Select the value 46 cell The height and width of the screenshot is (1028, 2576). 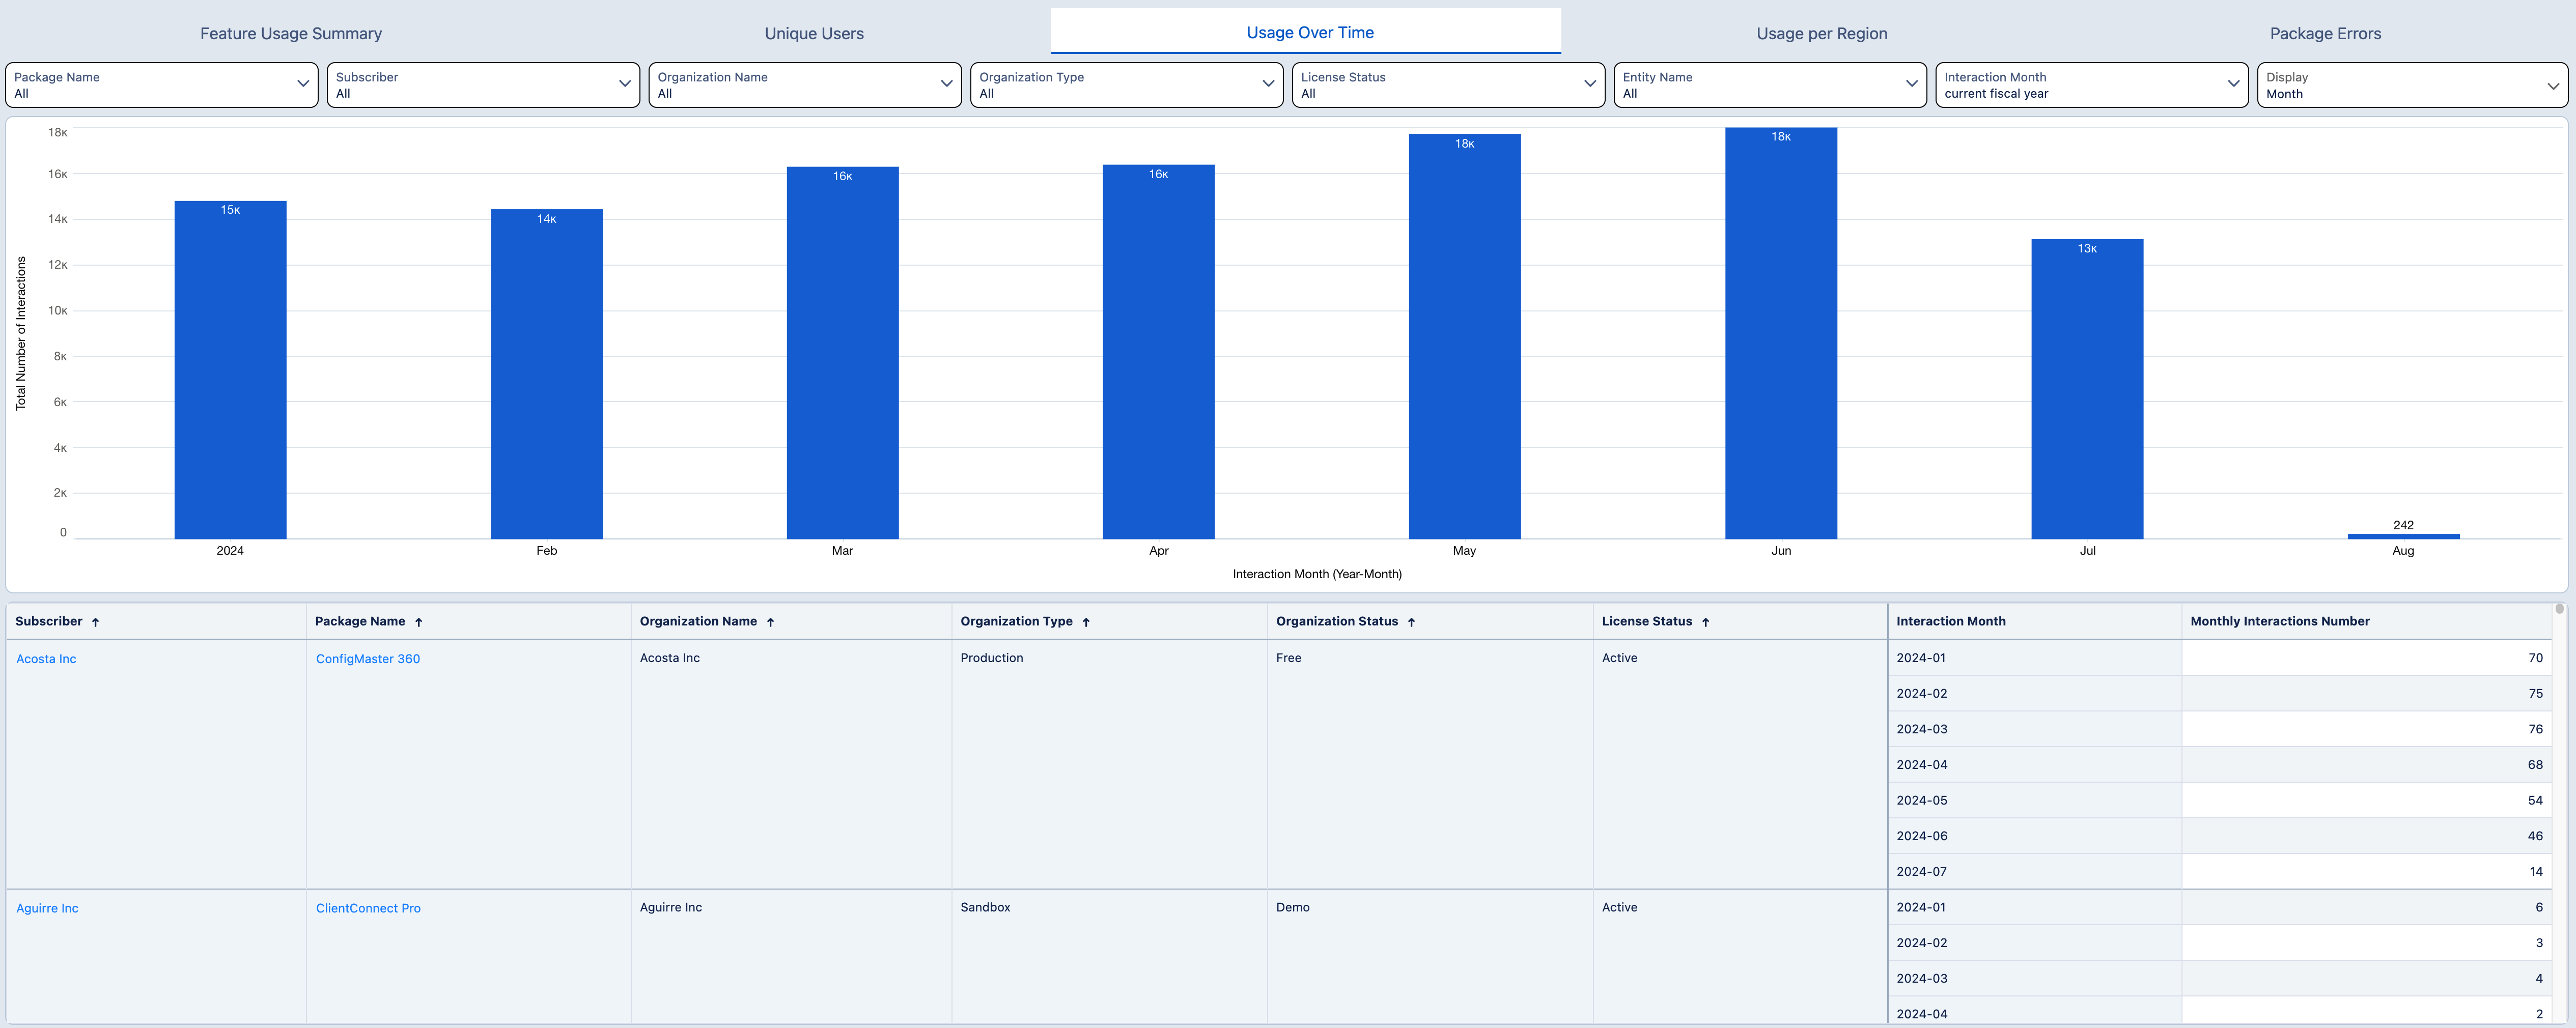(x=2366, y=836)
